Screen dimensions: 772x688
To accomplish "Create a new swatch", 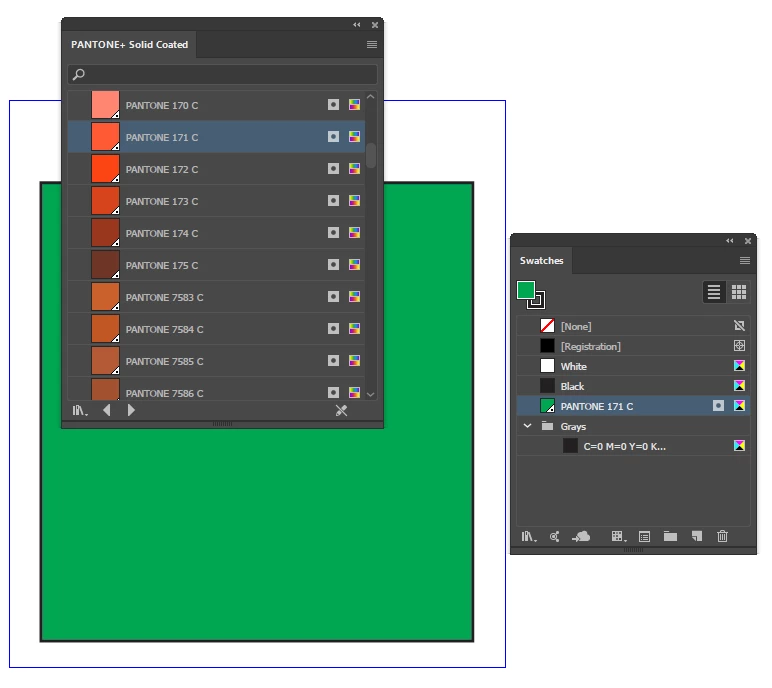I will click(697, 536).
